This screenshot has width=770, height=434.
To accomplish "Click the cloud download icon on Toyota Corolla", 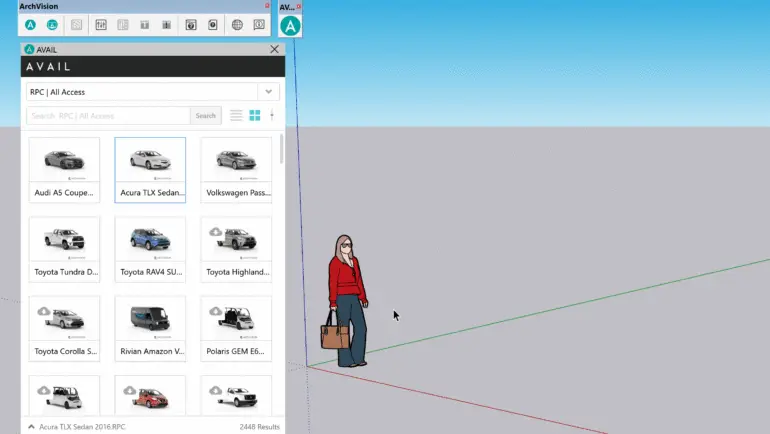I will click(x=43, y=311).
